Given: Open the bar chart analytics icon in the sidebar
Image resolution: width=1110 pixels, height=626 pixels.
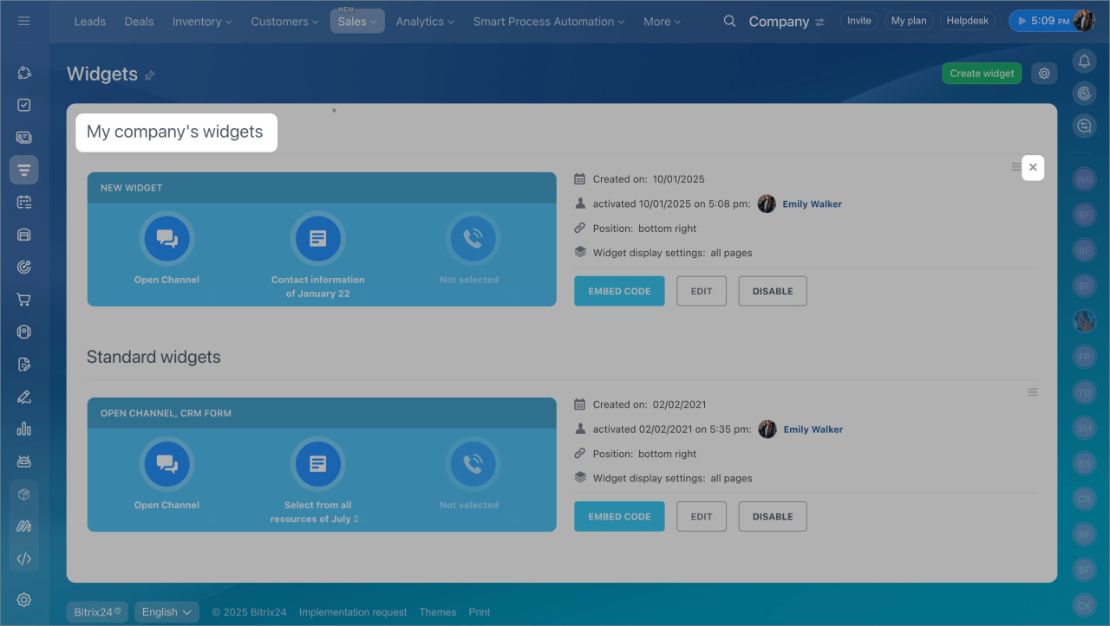Looking at the screenshot, I should tap(23, 429).
